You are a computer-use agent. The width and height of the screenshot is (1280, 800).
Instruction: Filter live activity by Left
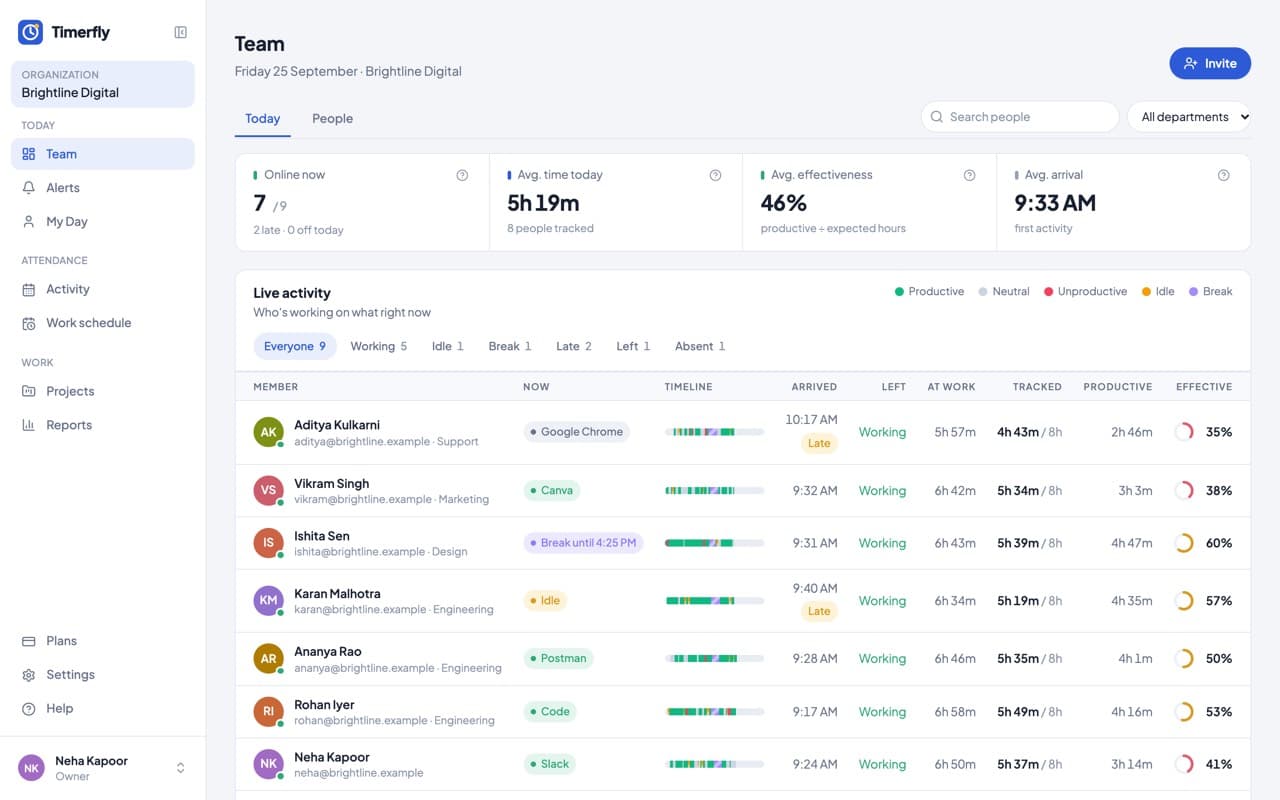633,346
